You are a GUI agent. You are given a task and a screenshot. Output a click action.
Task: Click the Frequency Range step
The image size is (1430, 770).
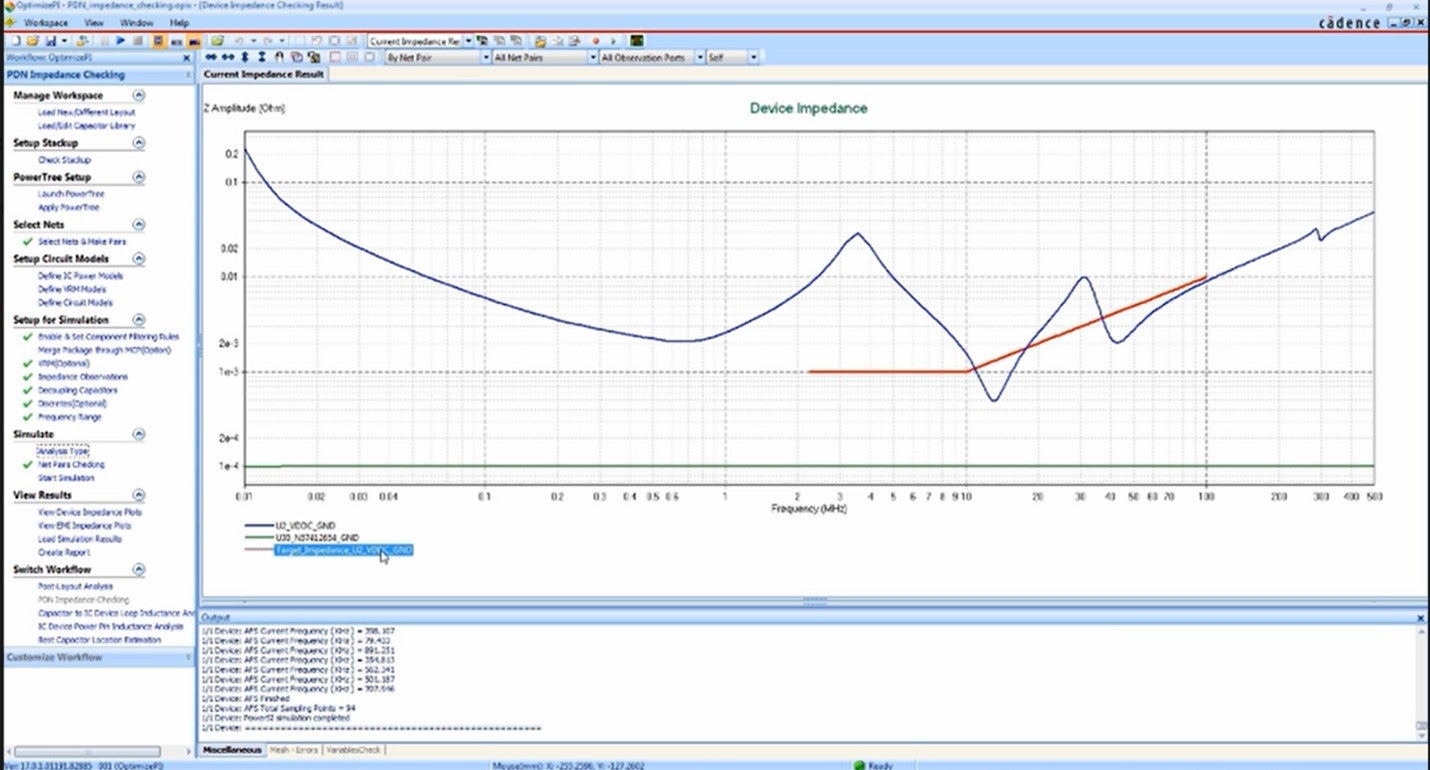point(70,417)
